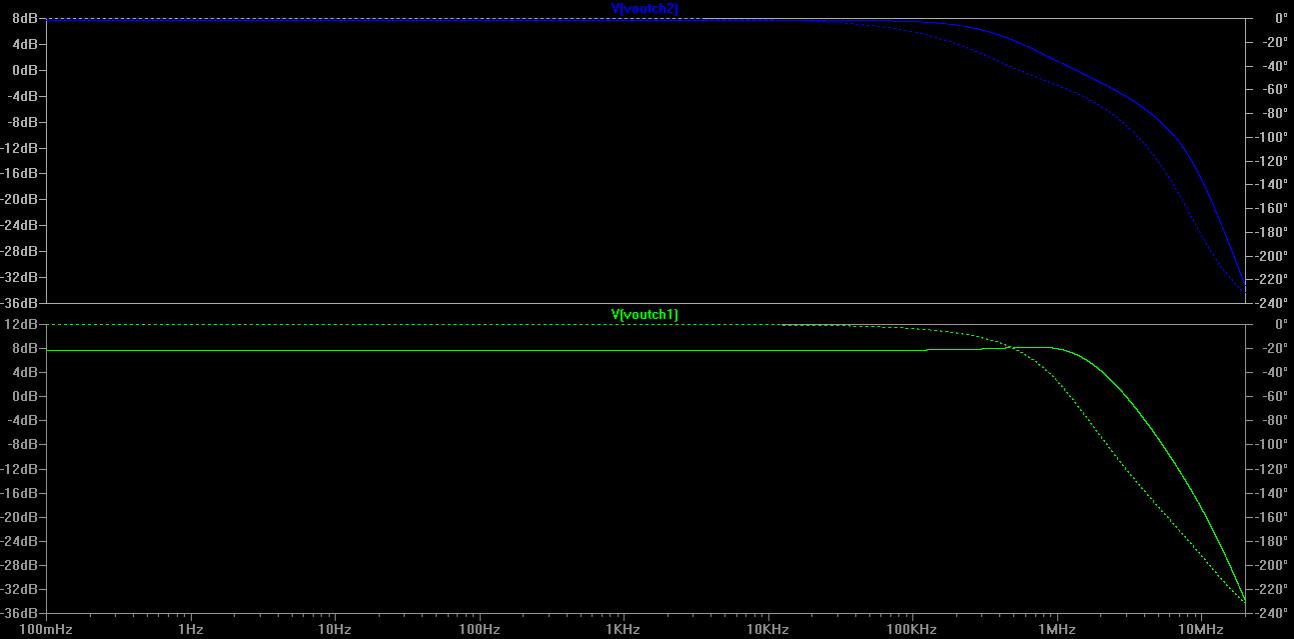This screenshot has height=639, width=1294.
Task: Click -40° on the lower pane's phase axis
Action: click(x=1274, y=372)
